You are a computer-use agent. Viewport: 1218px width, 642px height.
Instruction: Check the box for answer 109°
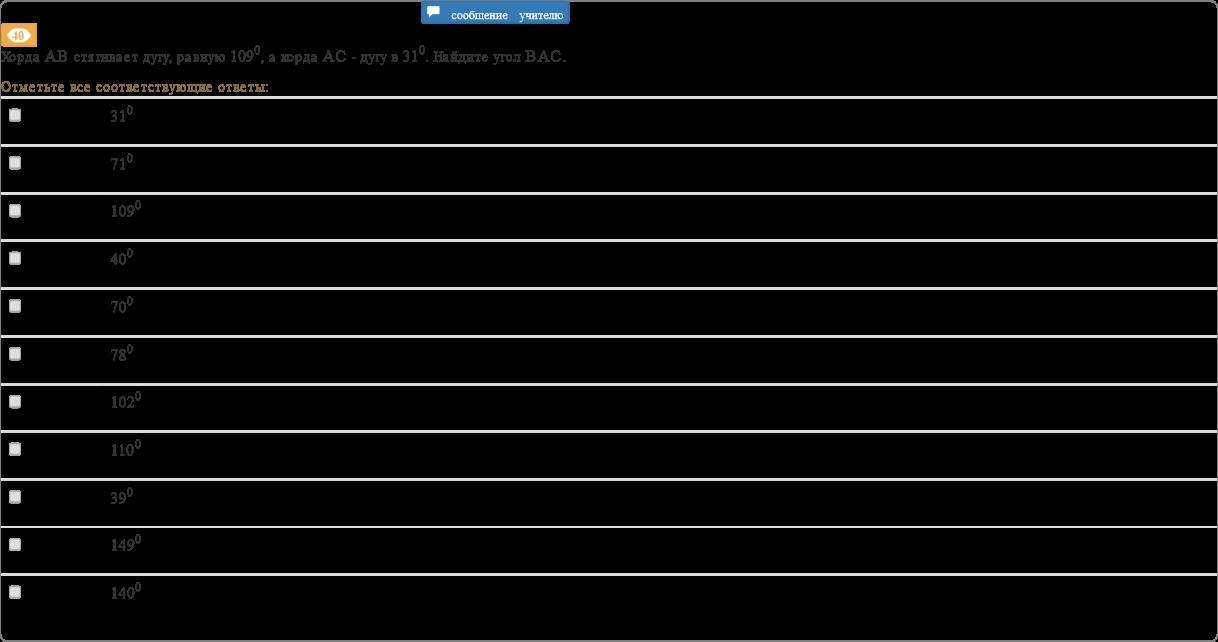(x=15, y=211)
